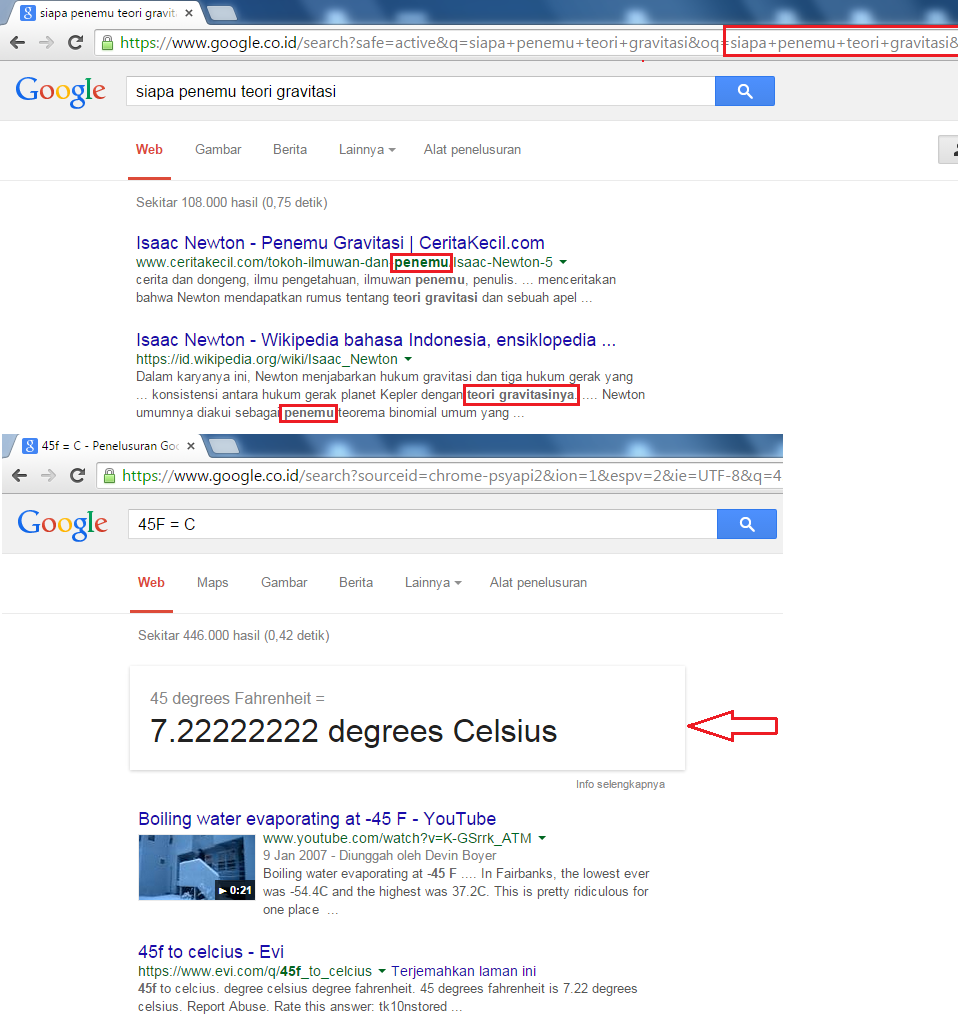Viewport: 958px width, 1028px height.
Task: Expand the arrow next to the evi.com URL
Action: [382, 971]
